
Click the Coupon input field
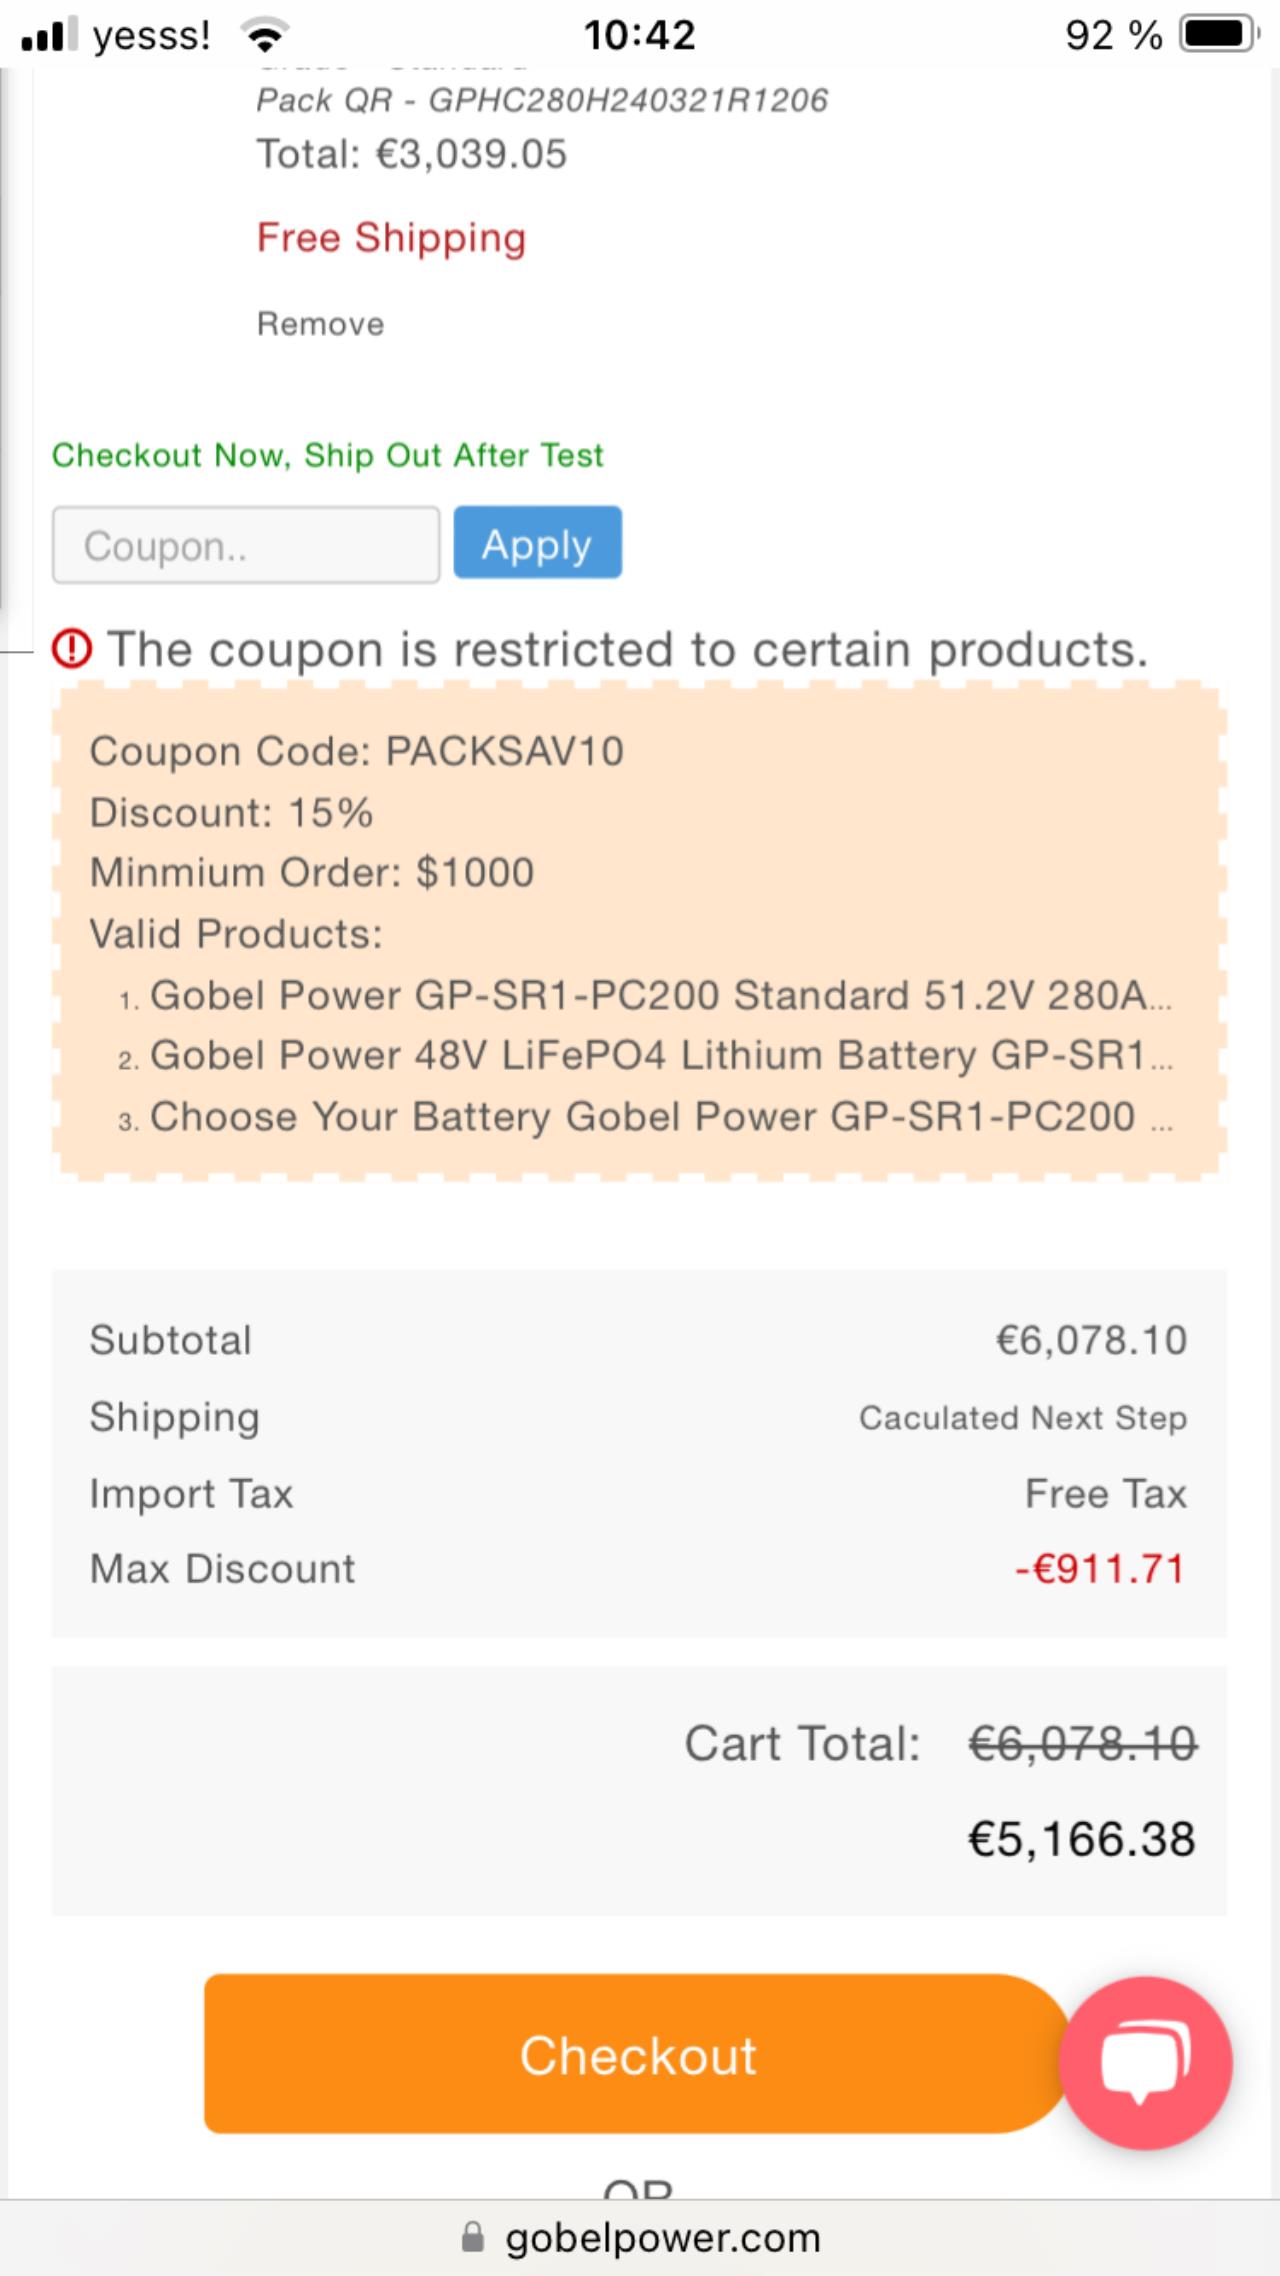[246, 545]
